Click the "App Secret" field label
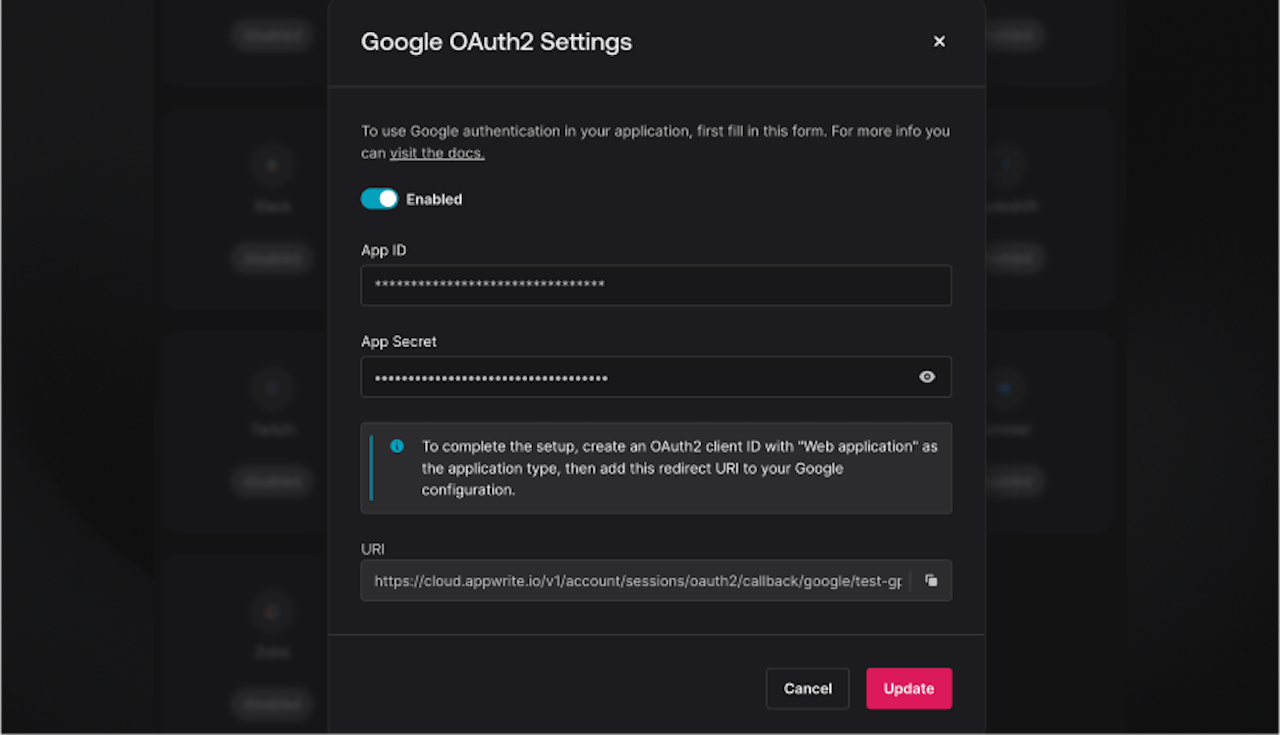The width and height of the screenshot is (1280, 735). tap(399, 341)
